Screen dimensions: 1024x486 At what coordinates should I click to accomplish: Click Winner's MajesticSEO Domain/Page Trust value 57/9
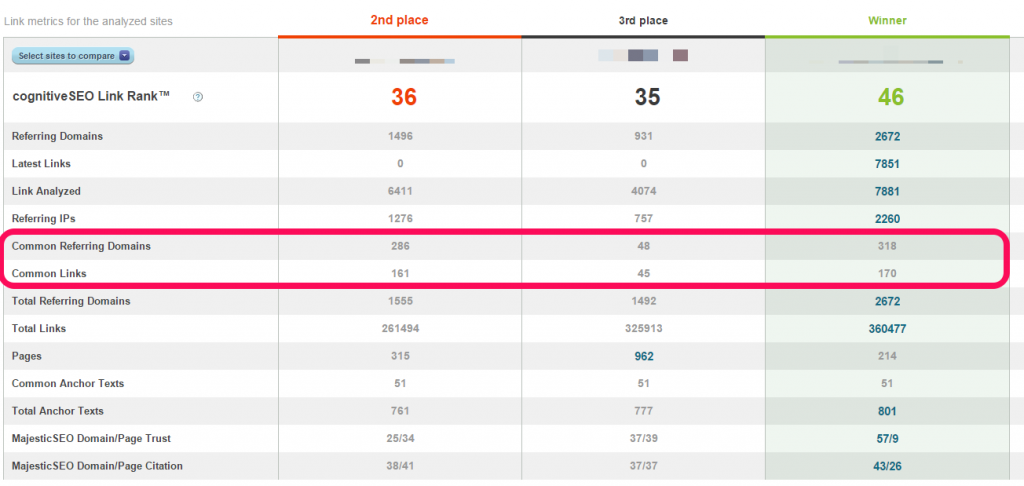pos(887,438)
